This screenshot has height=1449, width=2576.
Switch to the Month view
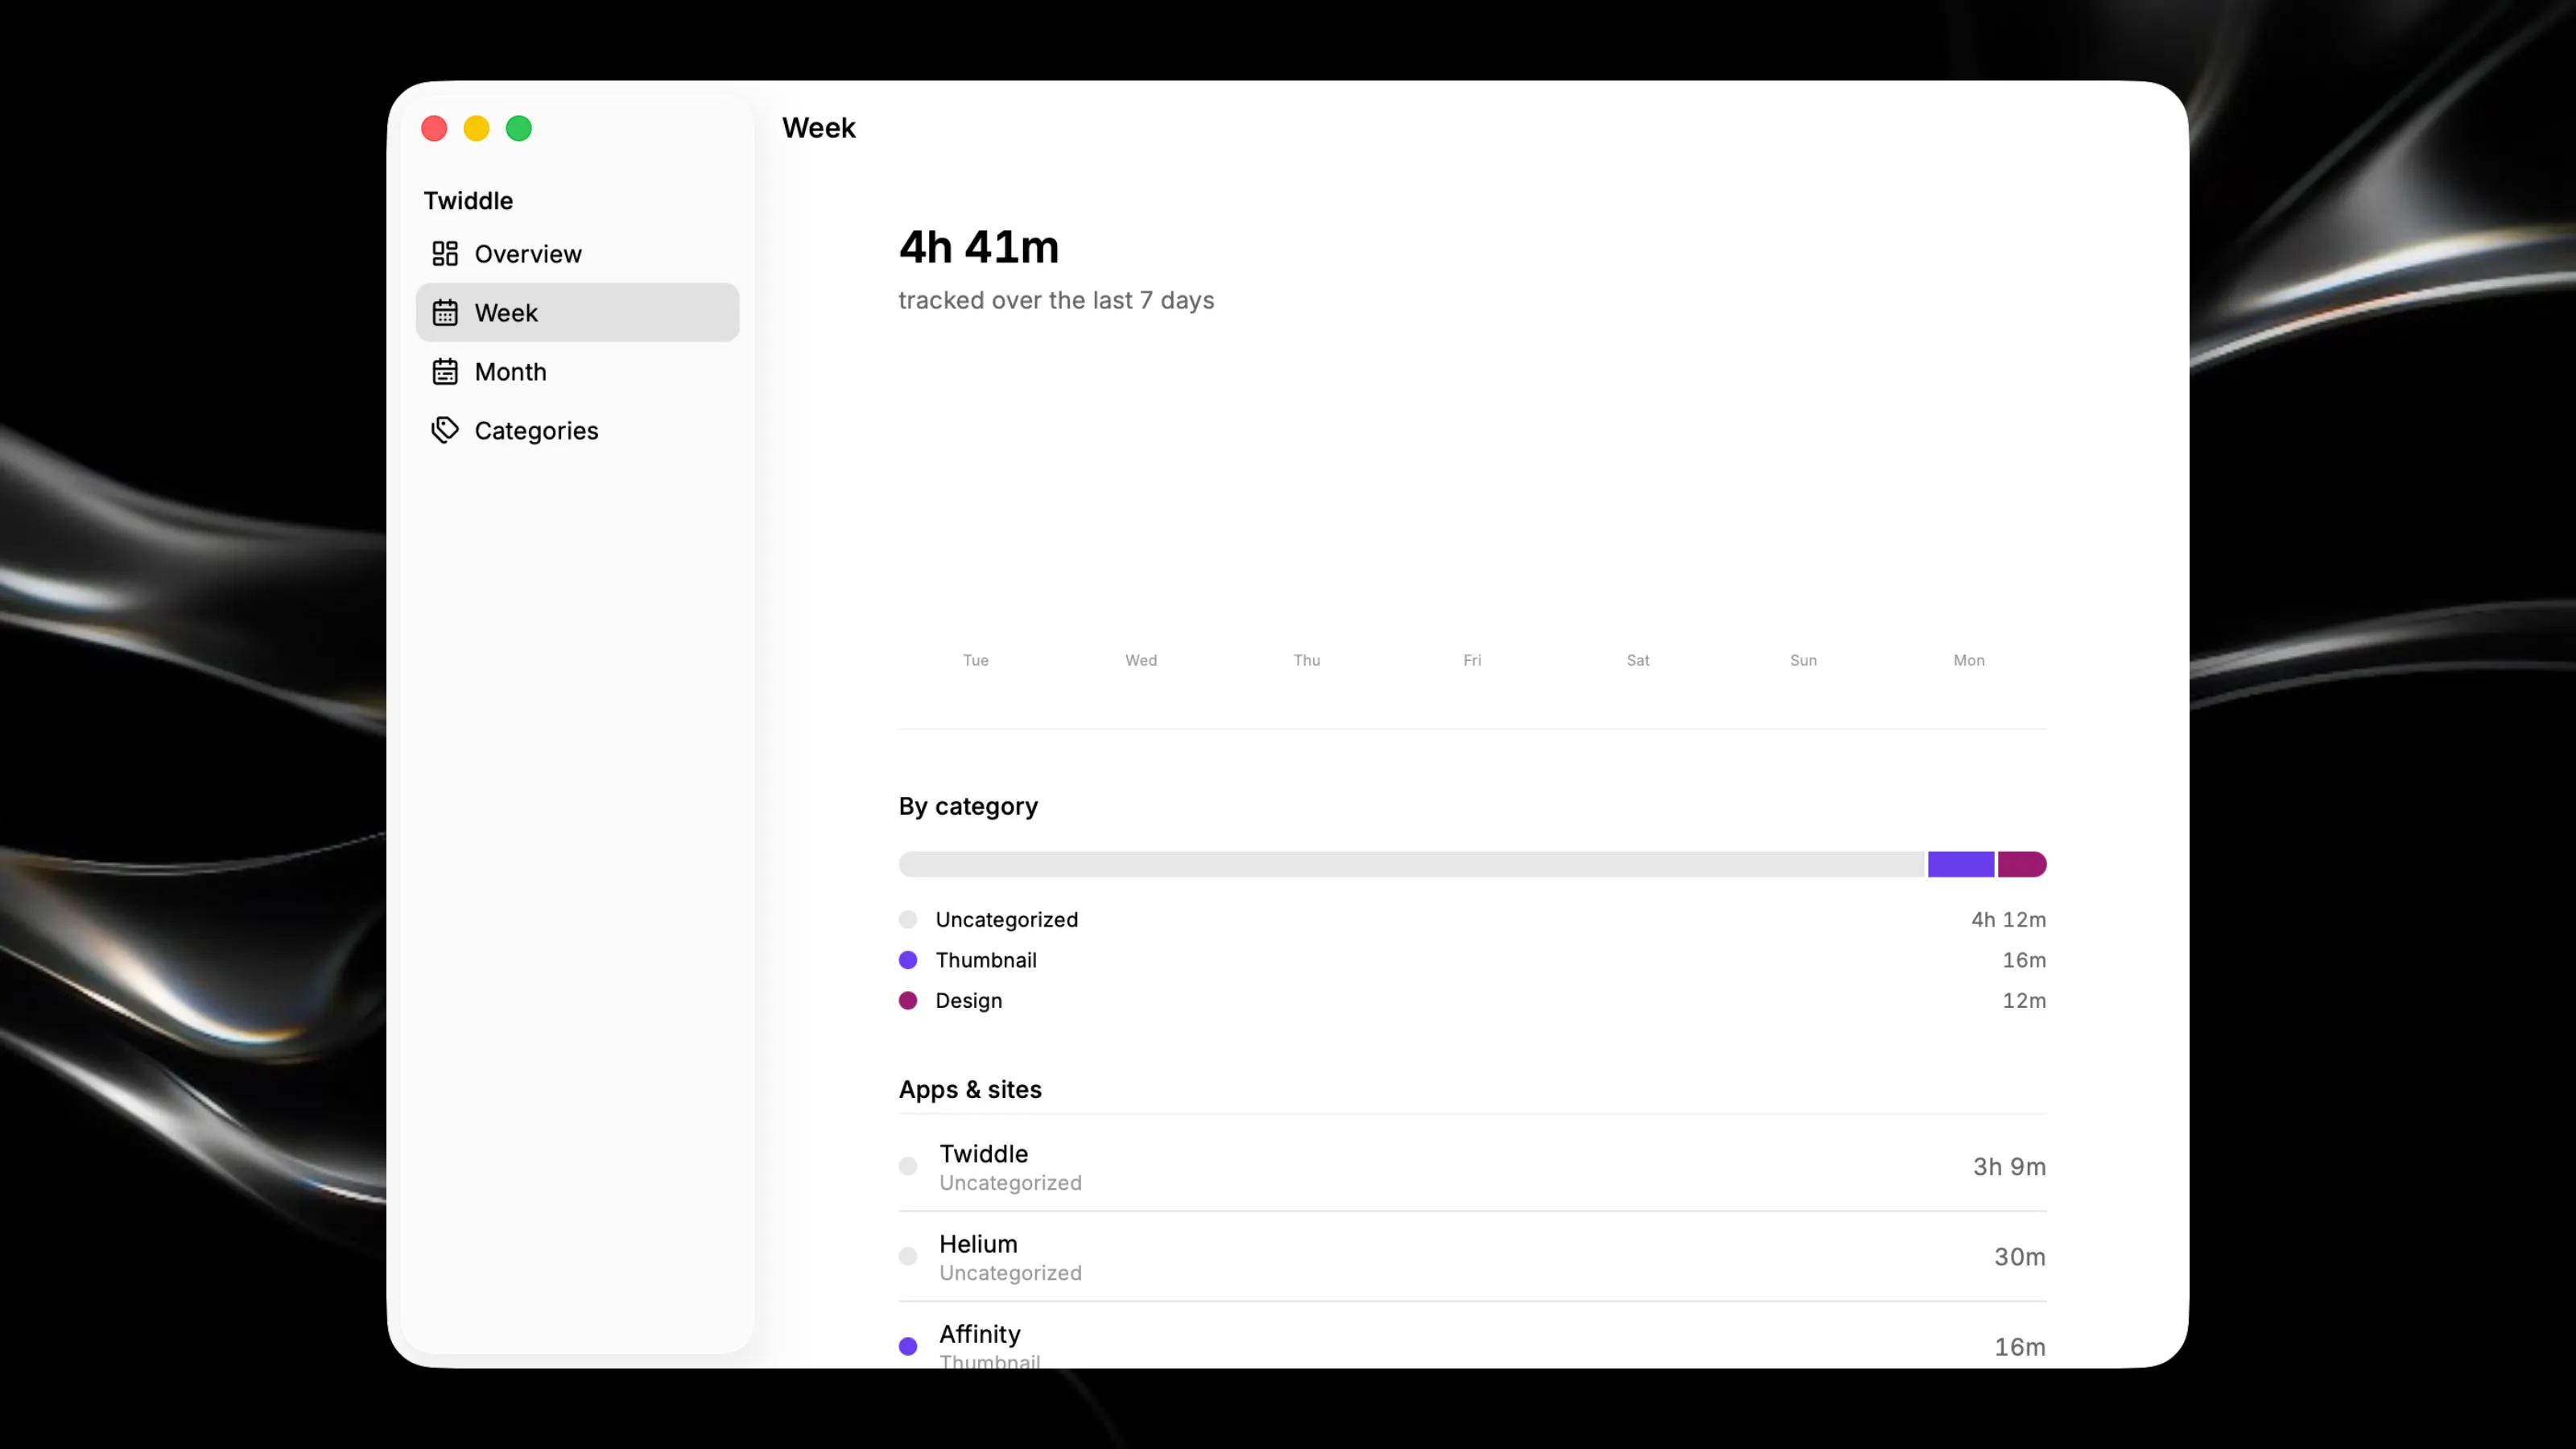[x=577, y=372]
